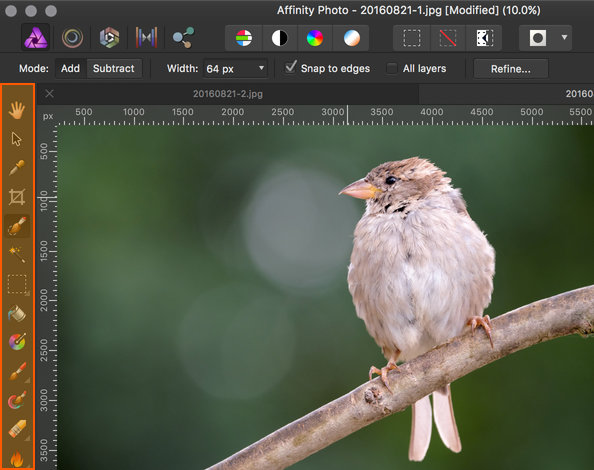Apply Auto Levels from the toolbar
The height and width of the screenshot is (470, 594).
[244, 38]
